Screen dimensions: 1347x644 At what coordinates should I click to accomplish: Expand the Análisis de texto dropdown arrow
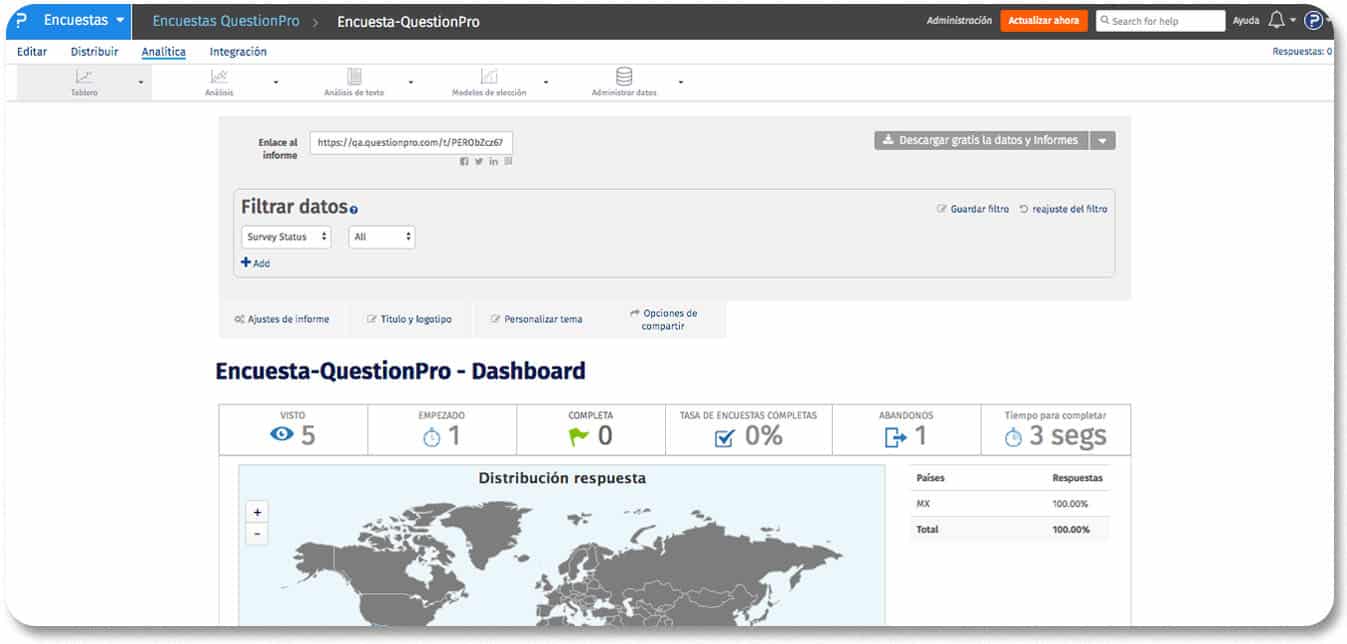411,82
